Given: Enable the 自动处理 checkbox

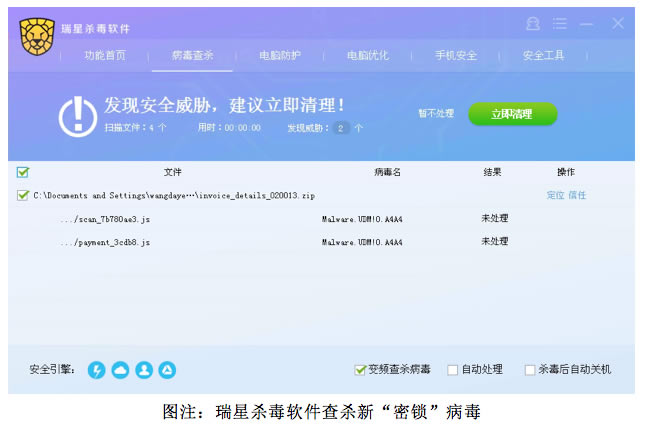Looking at the screenshot, I should tap(453, 370).
